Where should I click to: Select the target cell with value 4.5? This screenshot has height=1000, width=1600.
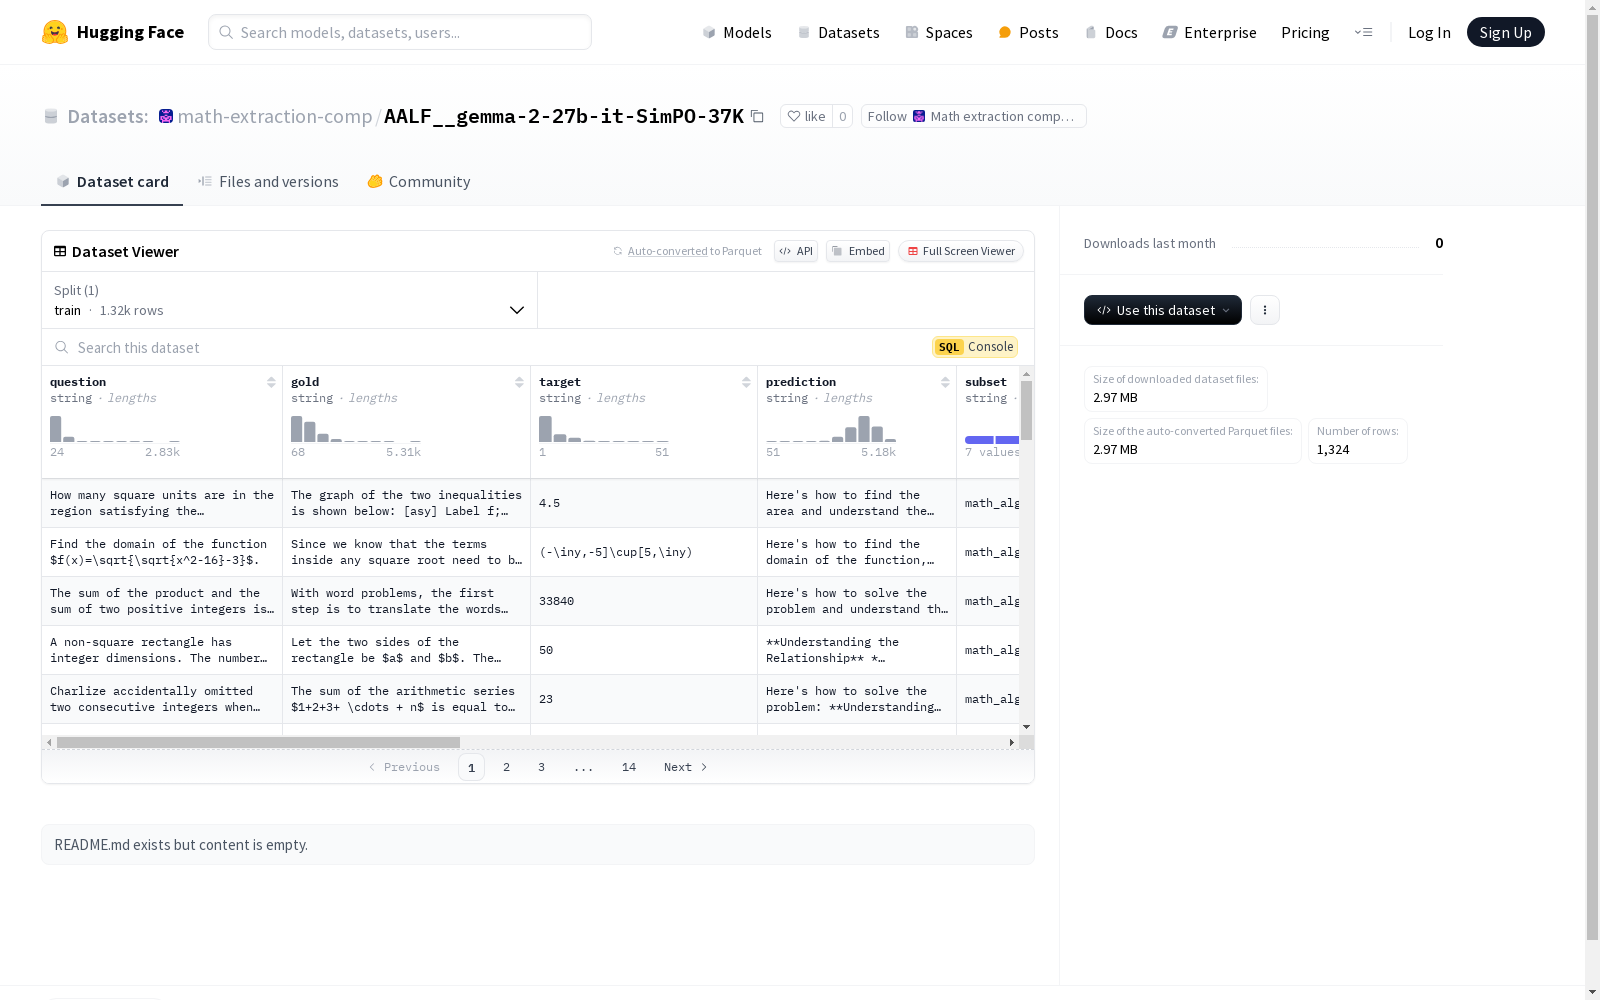[644, 503]
